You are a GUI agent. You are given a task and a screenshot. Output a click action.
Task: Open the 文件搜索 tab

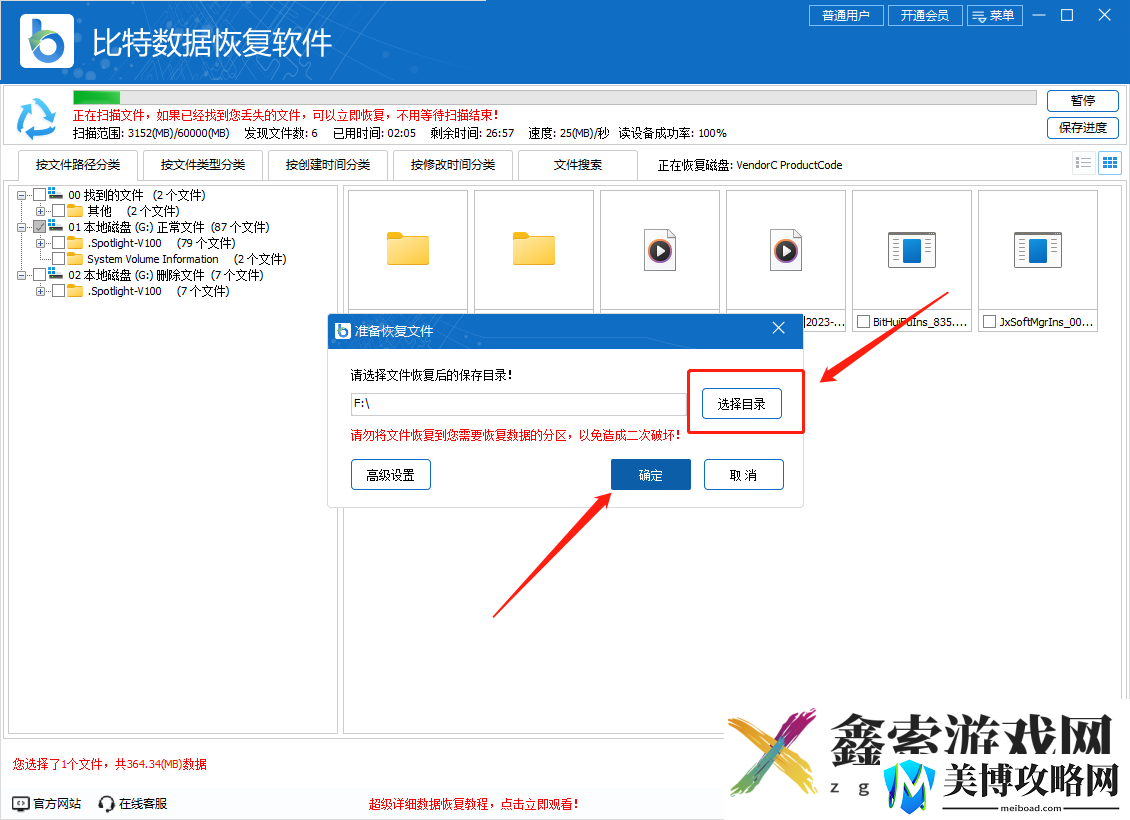578,165
